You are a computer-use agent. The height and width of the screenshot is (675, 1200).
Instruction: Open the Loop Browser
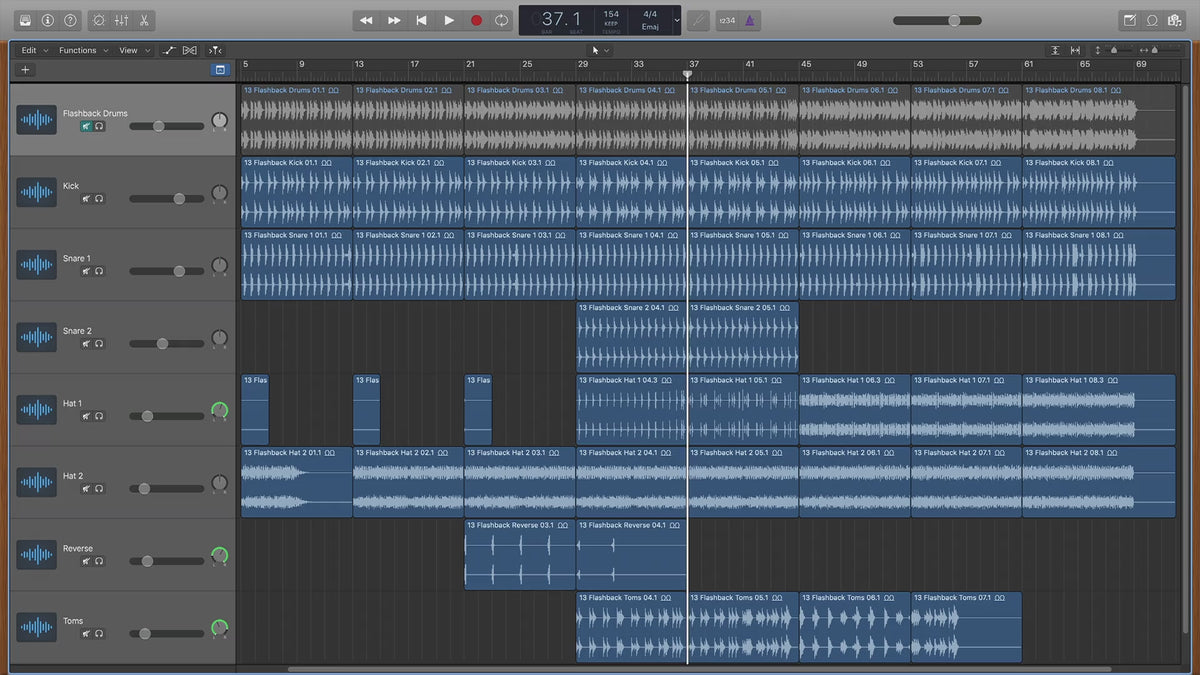tap(1152, 20)
